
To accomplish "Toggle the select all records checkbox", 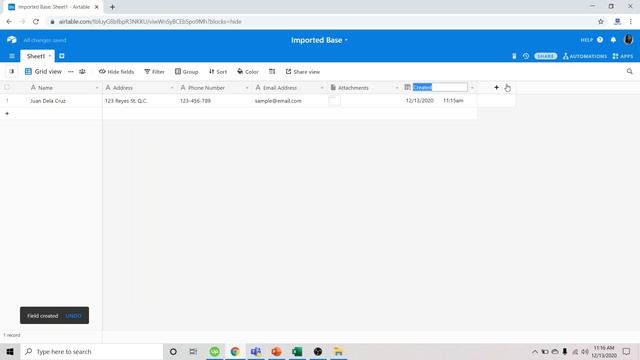I will pyautogui.click(x=7, y=87).
